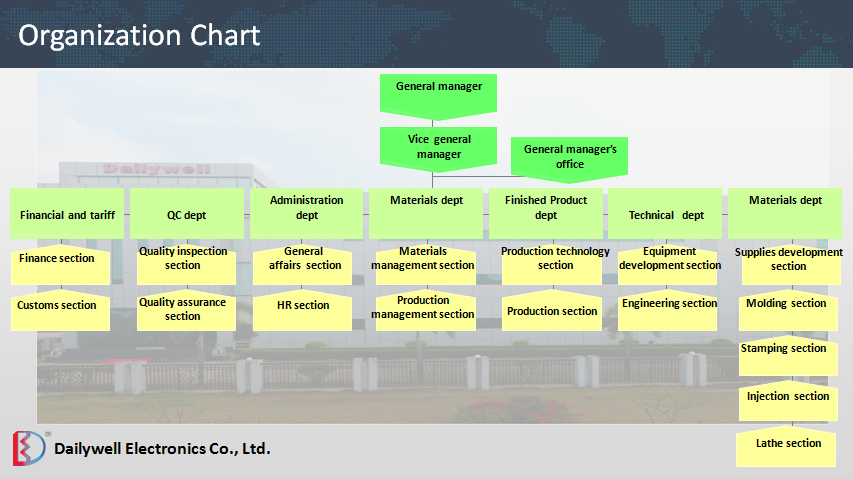853x479 pixels.
Task: Click the Dailywell red logo icon
Action: coord(29,449)
